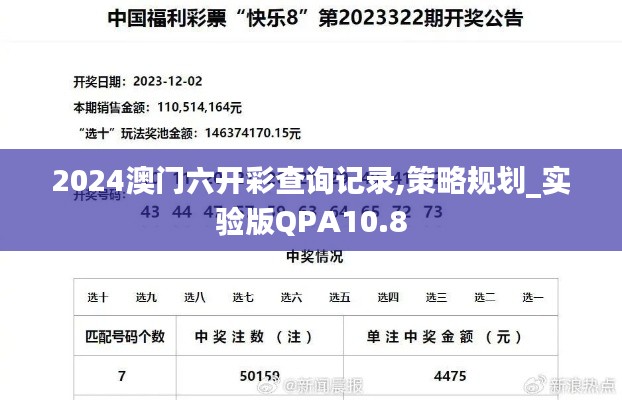
Task: Select the '选一' tab in the table
Action: click(533, 297)
